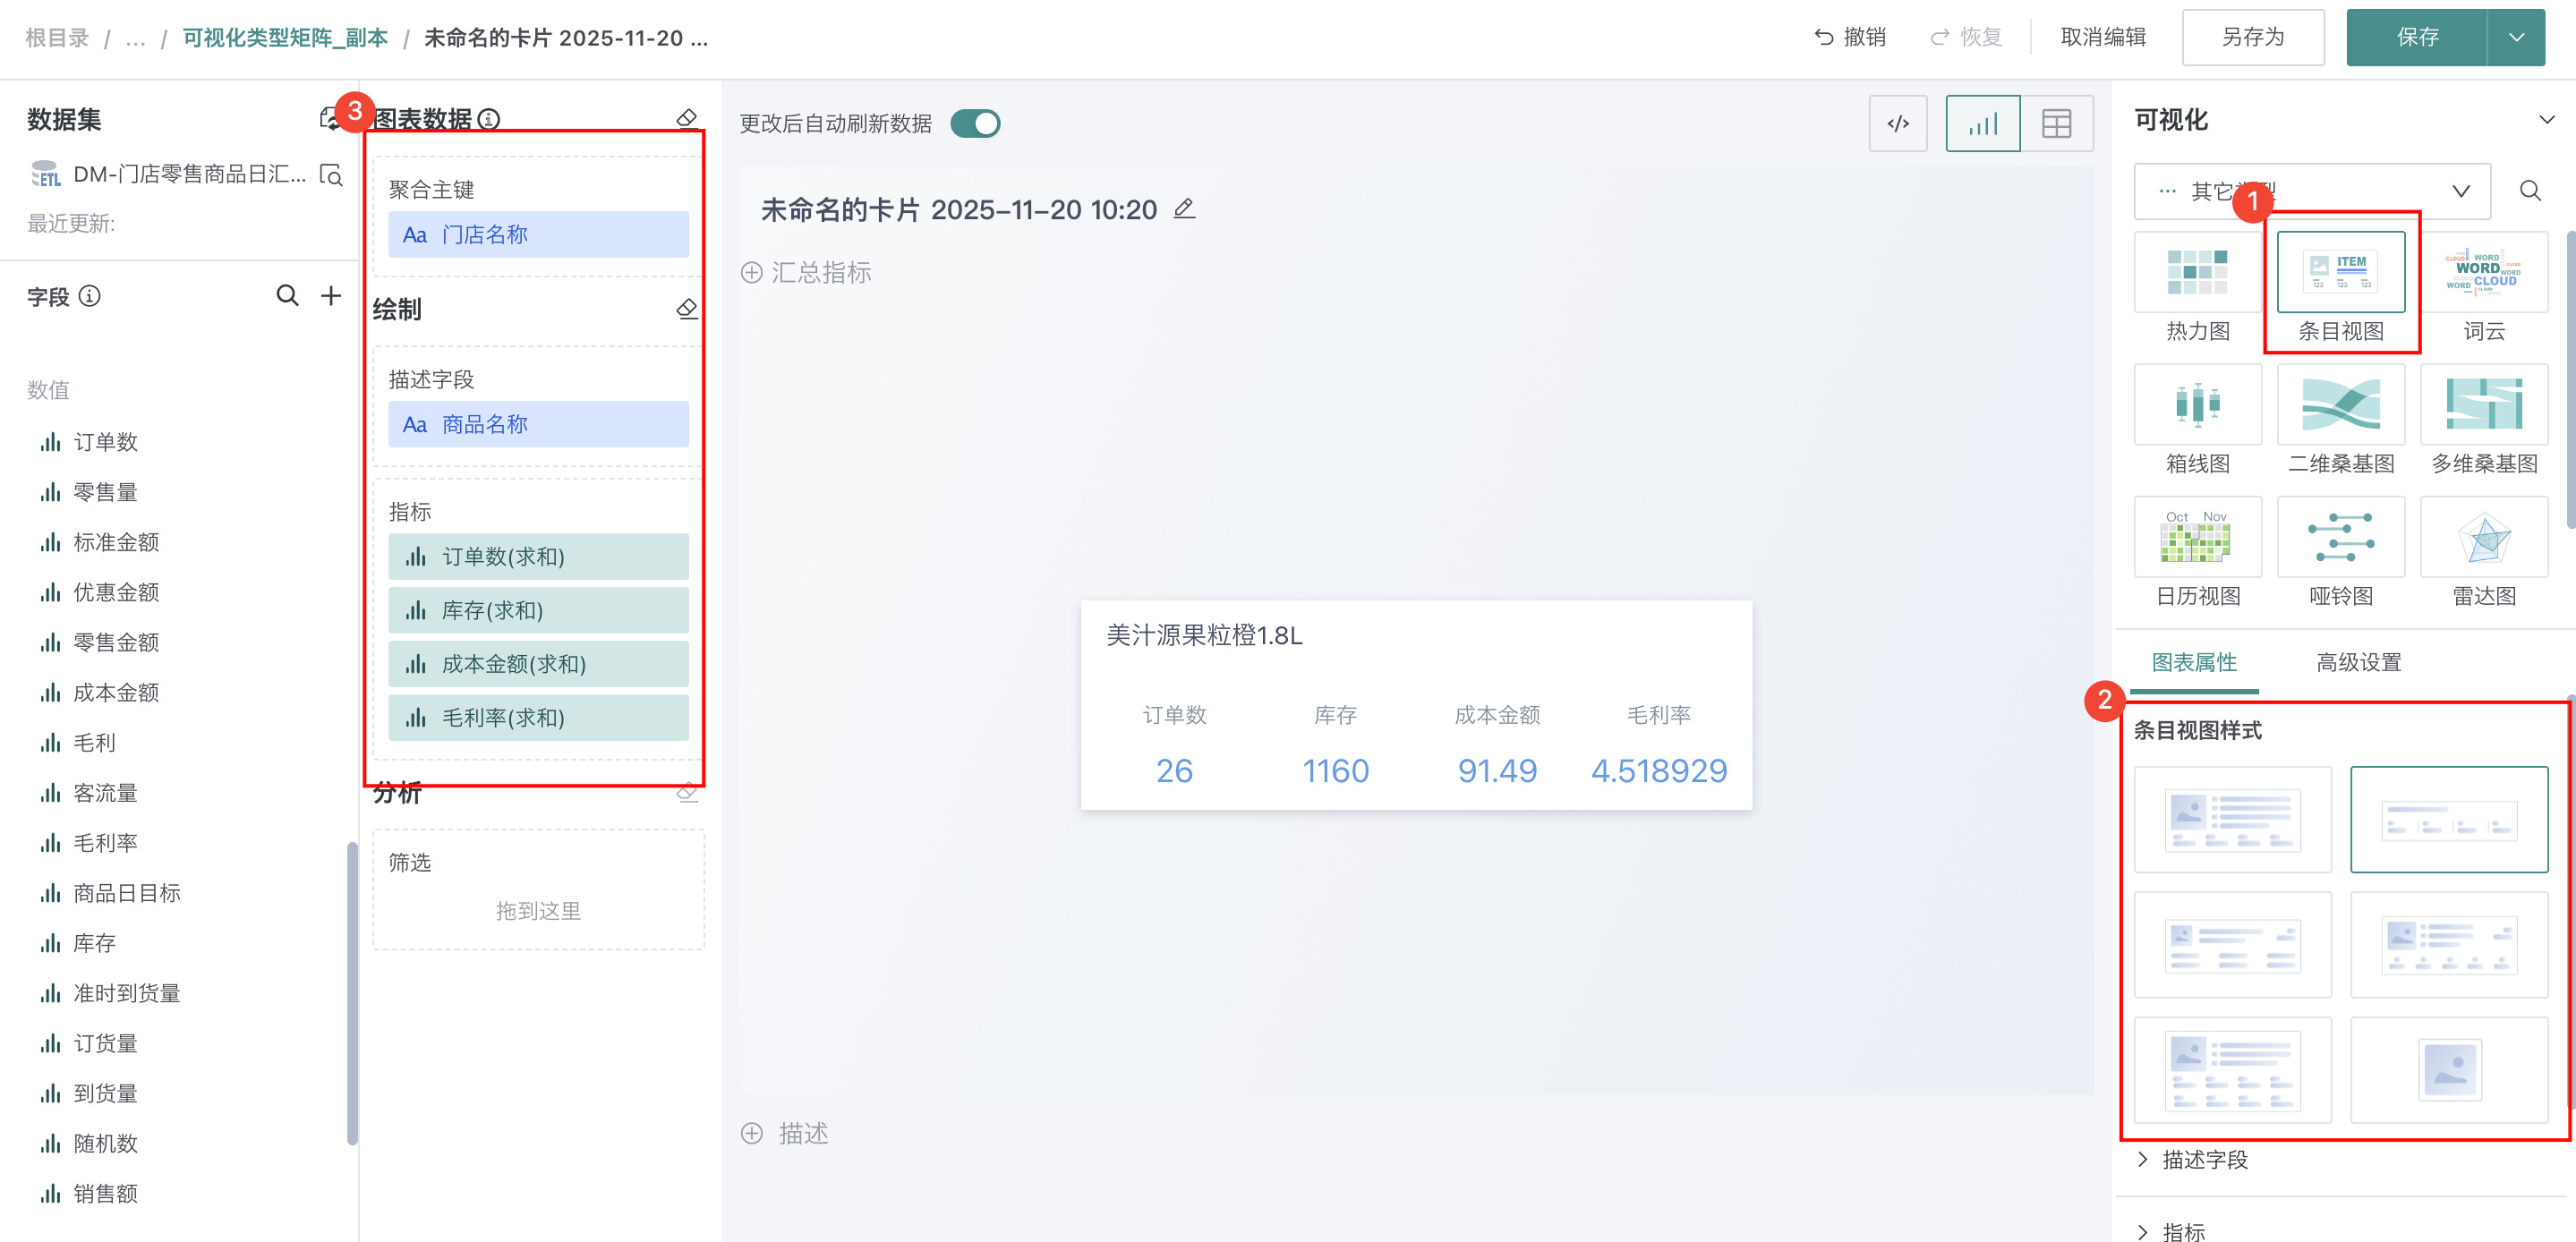The height and width of the screenshot is (1242, 2576).
Task: Click the code view icon button
Action: click(x=1897, y=124)
